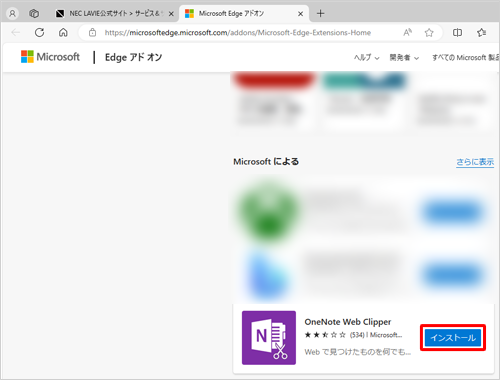This screenshot has height=380, width=500.
Task: Select the Microsoft Edge アドオン tab
Action: (x=244, y=14)
